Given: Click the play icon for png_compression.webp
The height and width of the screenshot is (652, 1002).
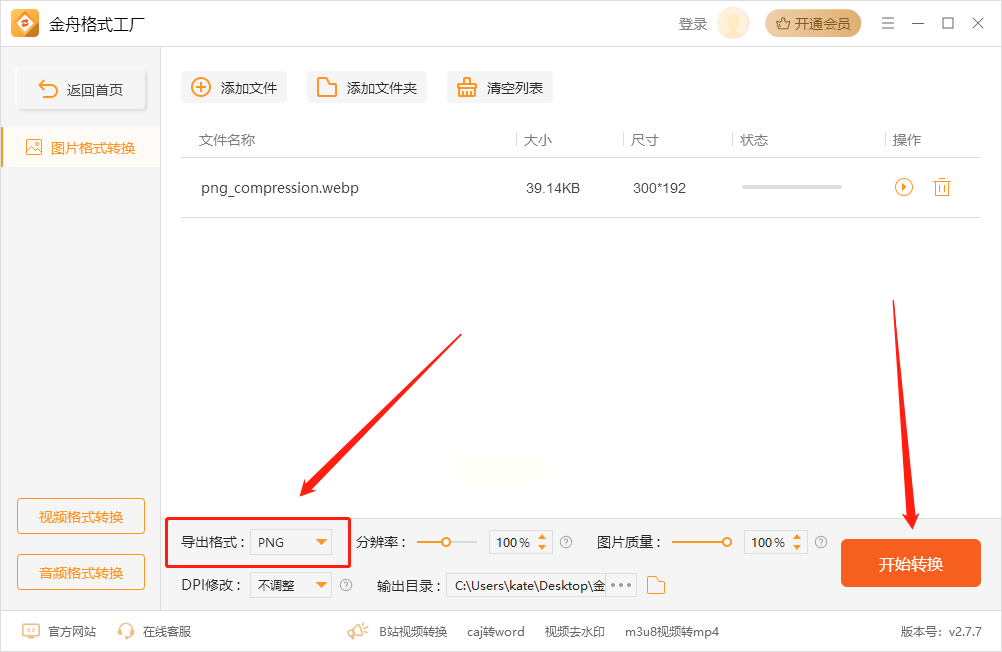Looking at the screenshot, I should pos(904,187).
